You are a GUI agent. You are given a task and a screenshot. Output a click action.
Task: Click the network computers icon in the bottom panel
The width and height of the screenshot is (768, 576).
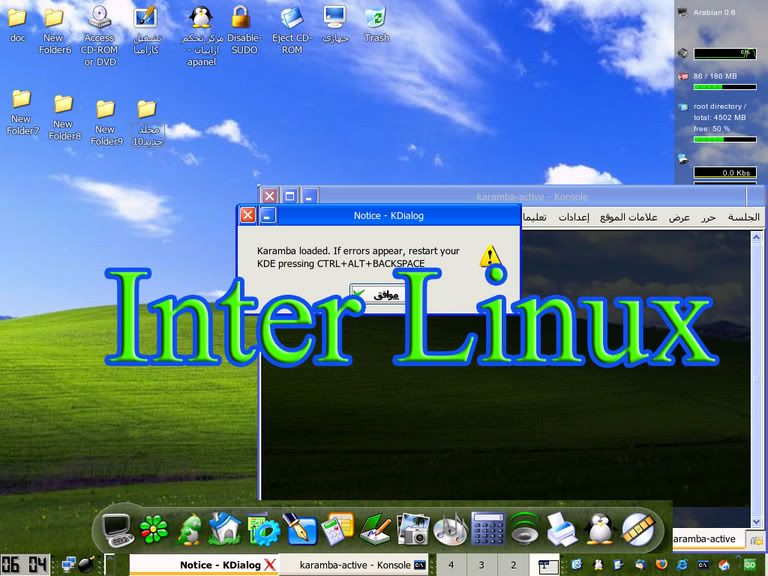[68, 565]
